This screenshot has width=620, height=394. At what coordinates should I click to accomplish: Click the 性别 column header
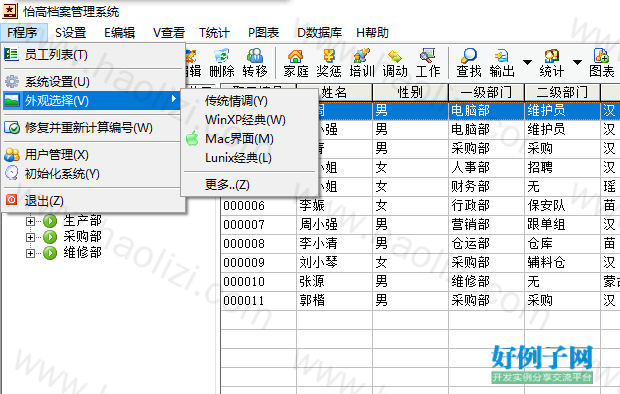[x=410, y=92]
